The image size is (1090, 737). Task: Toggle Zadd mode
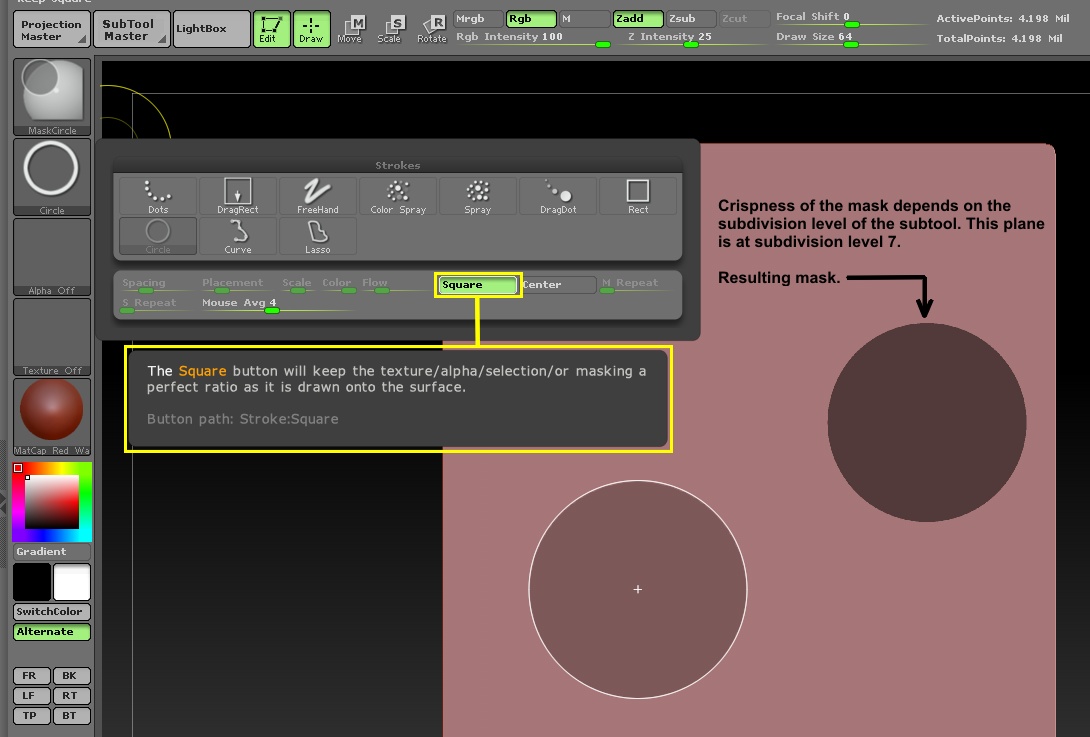click(638, 19)
